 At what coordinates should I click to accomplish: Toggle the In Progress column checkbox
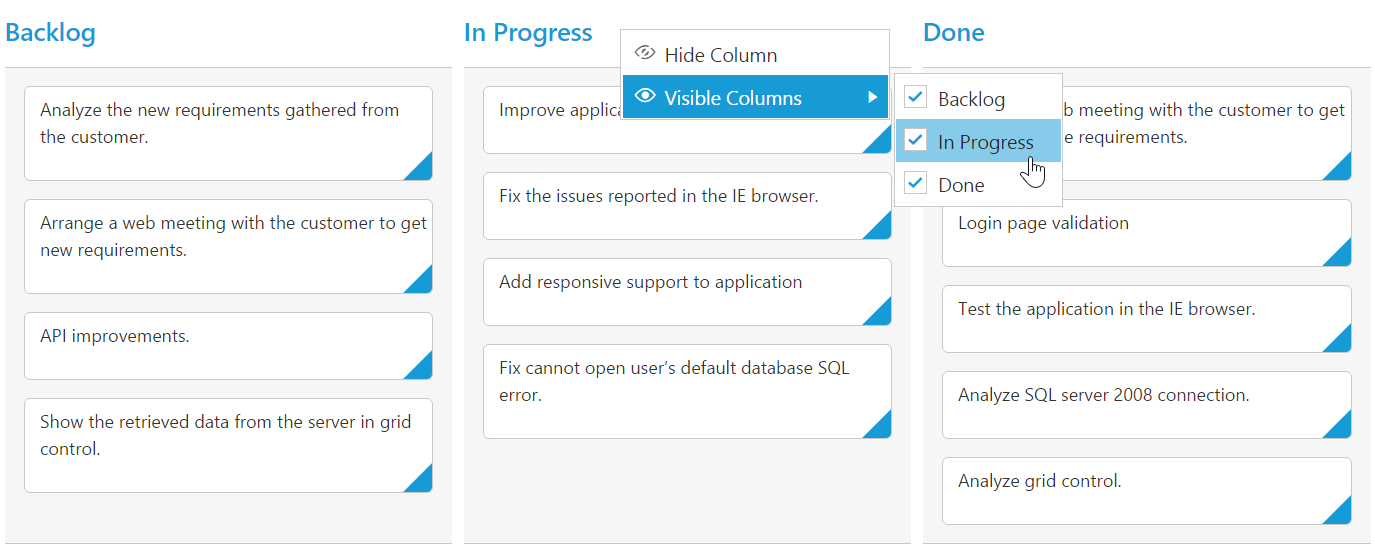point(915,140)
